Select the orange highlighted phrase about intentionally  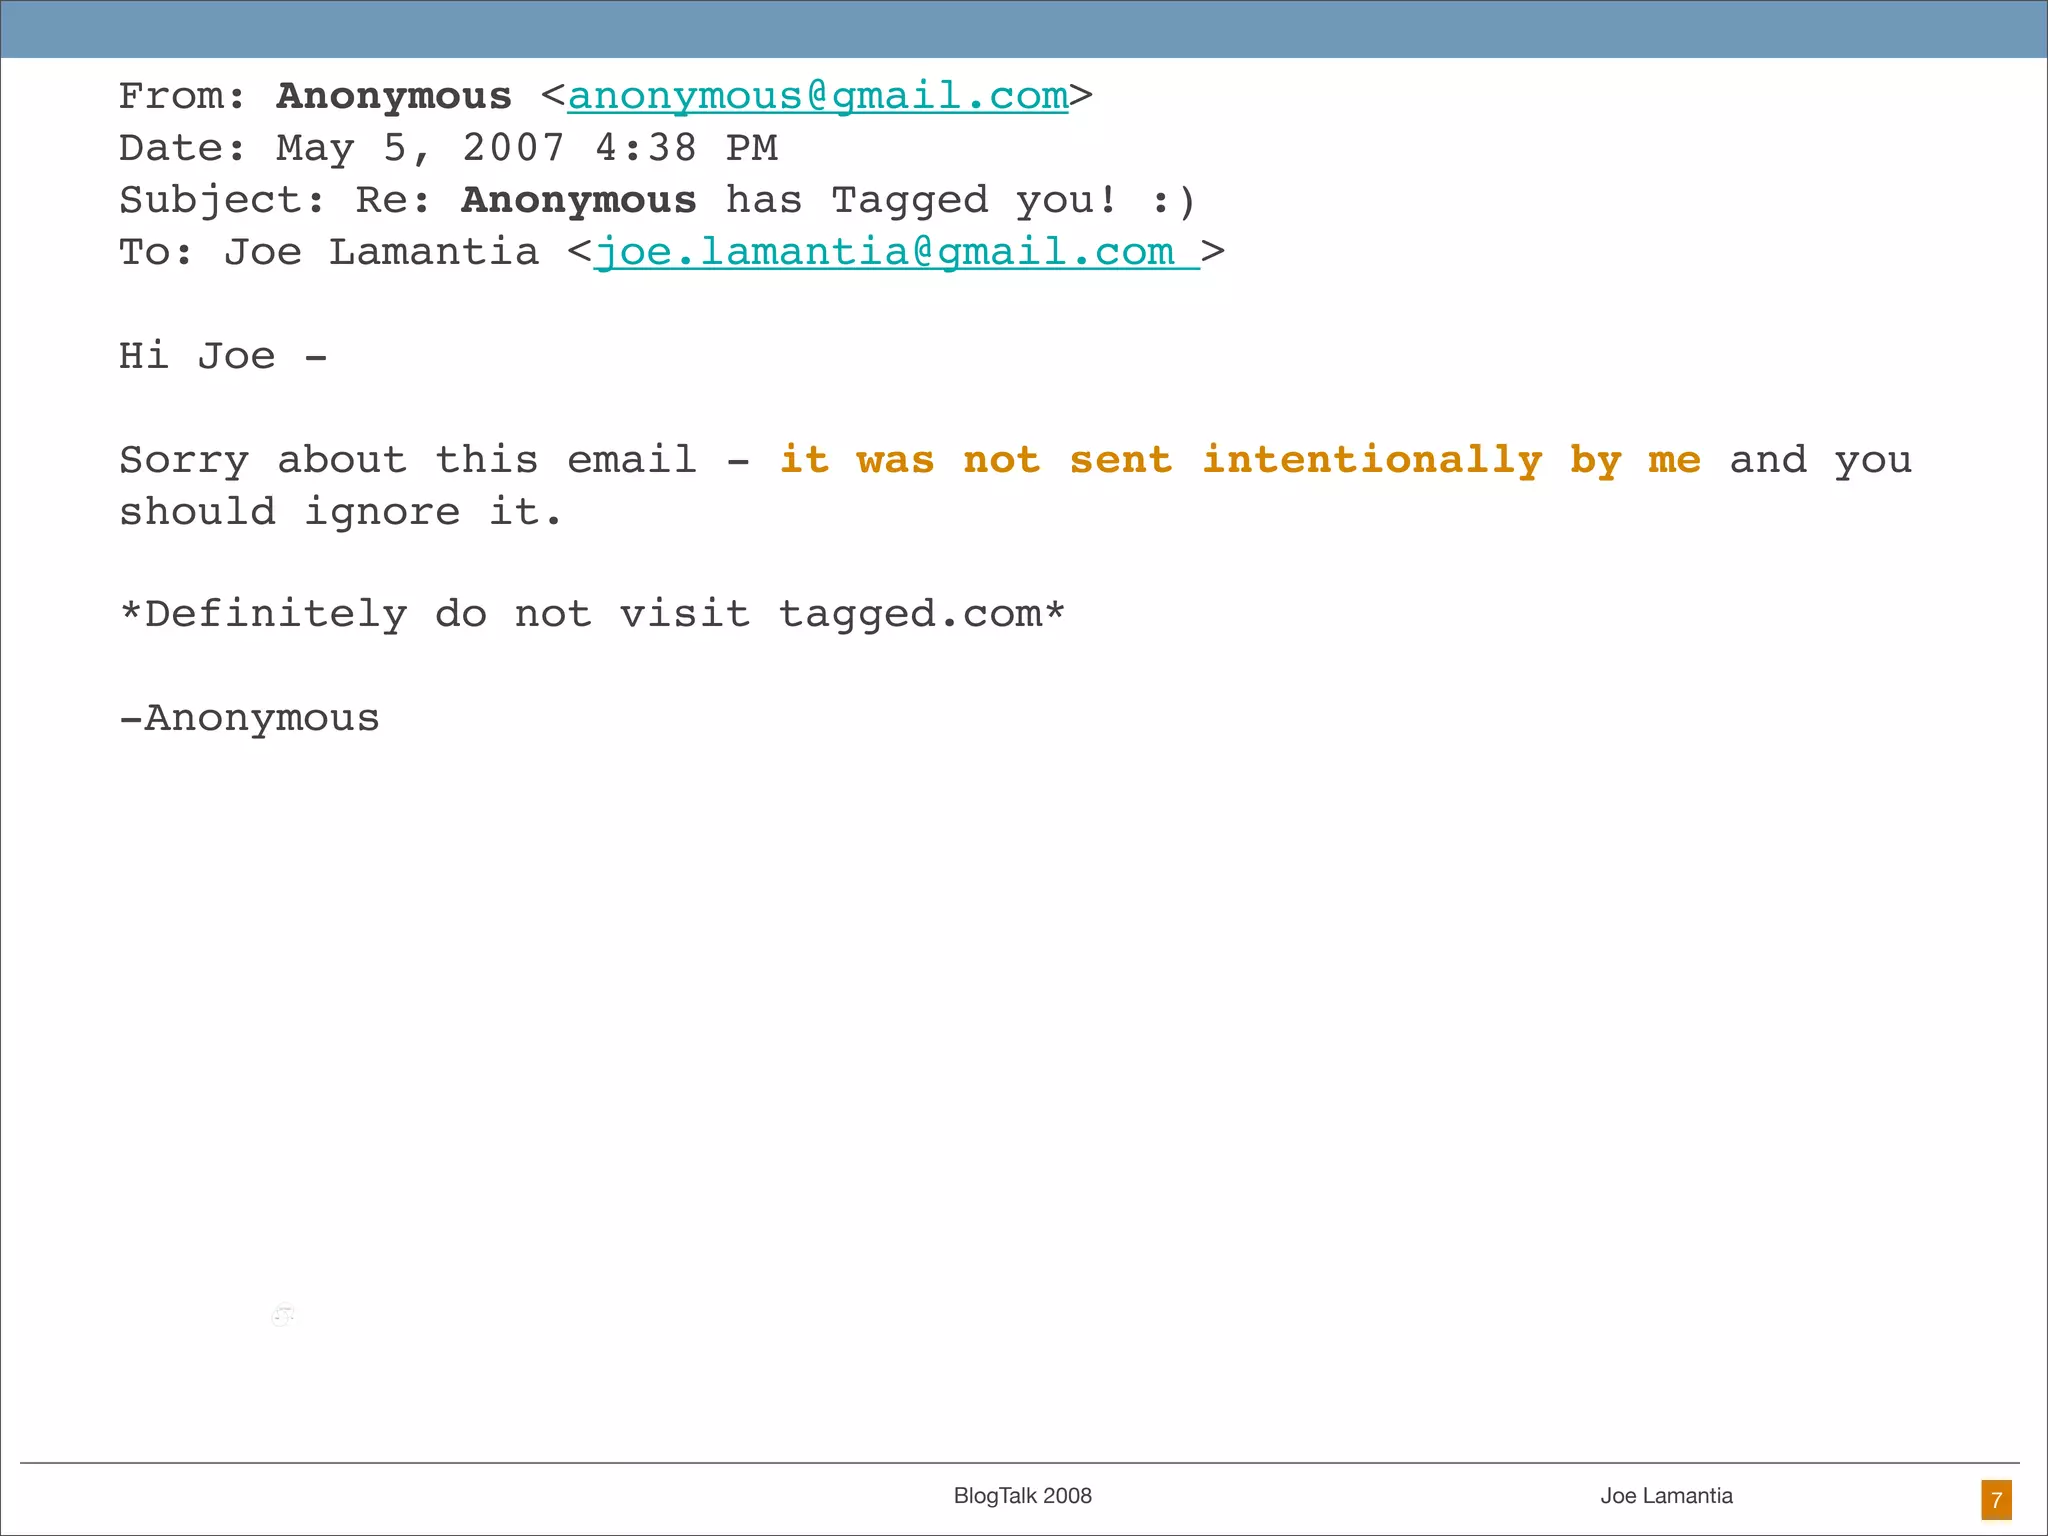[1240, 460]
